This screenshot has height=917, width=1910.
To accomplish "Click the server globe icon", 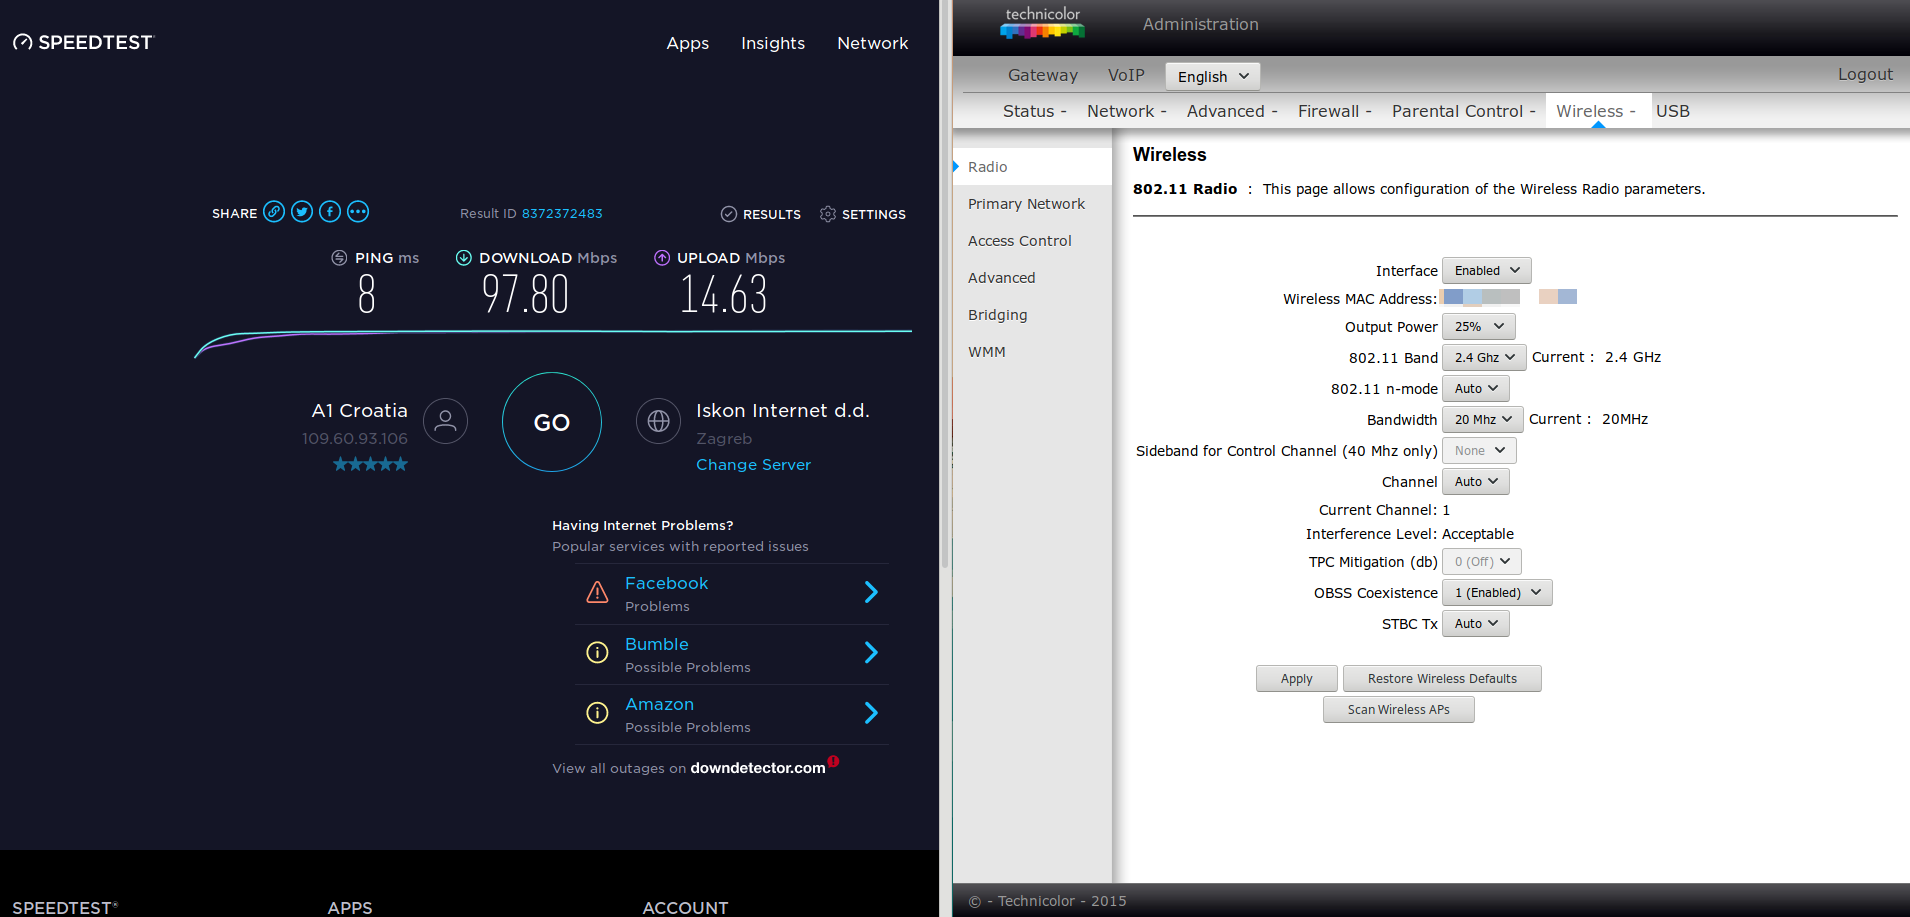I will tap(658, 421).
